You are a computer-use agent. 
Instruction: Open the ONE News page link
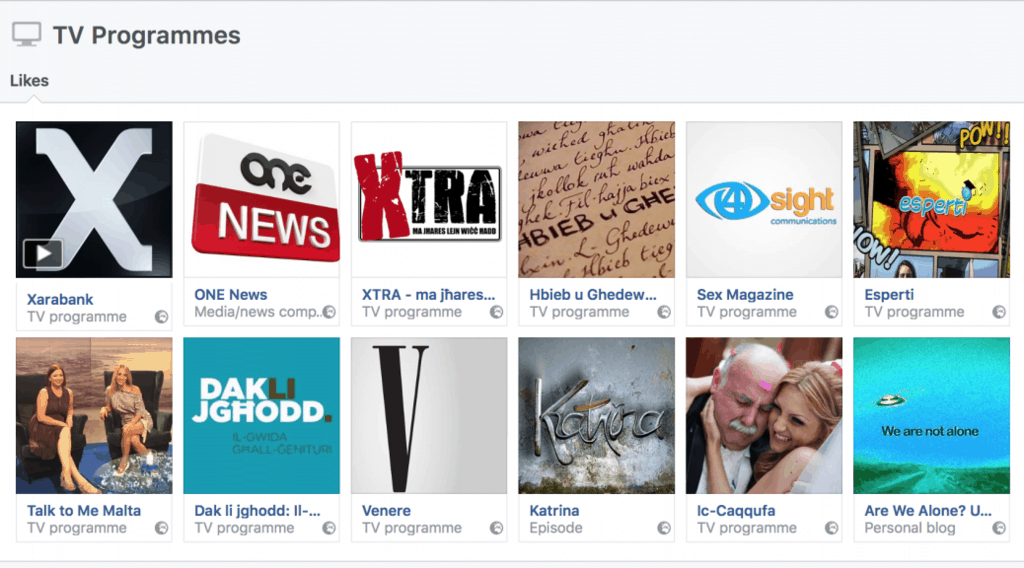click(231, 294)
